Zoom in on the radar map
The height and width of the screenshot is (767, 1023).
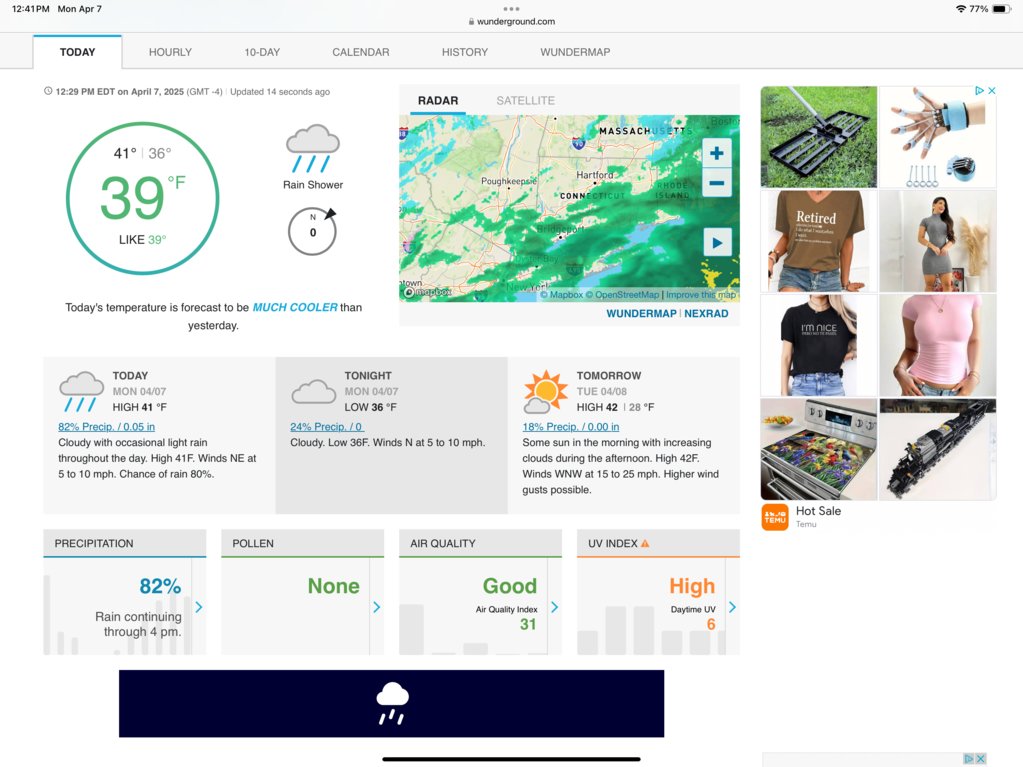(x=716, y=153)
